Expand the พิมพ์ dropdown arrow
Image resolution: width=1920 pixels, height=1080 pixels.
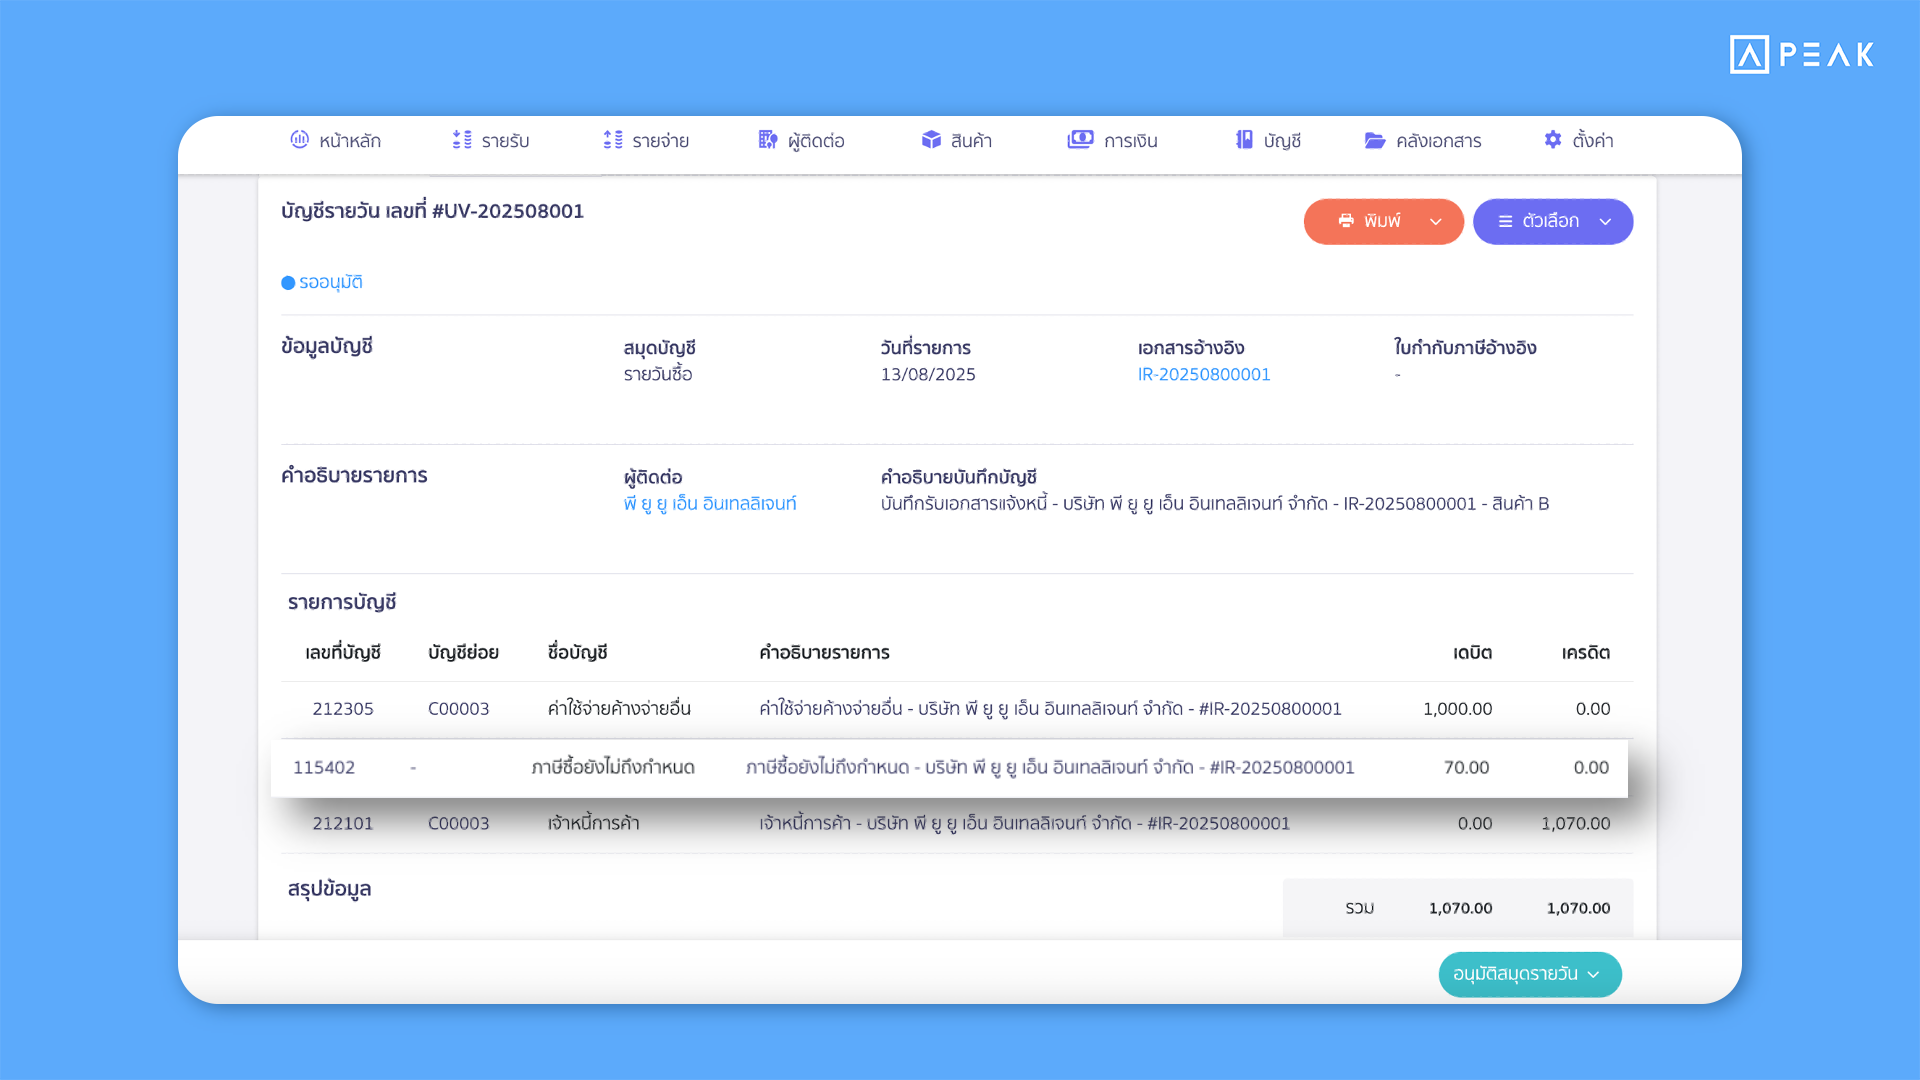[x=1436, y=222]
